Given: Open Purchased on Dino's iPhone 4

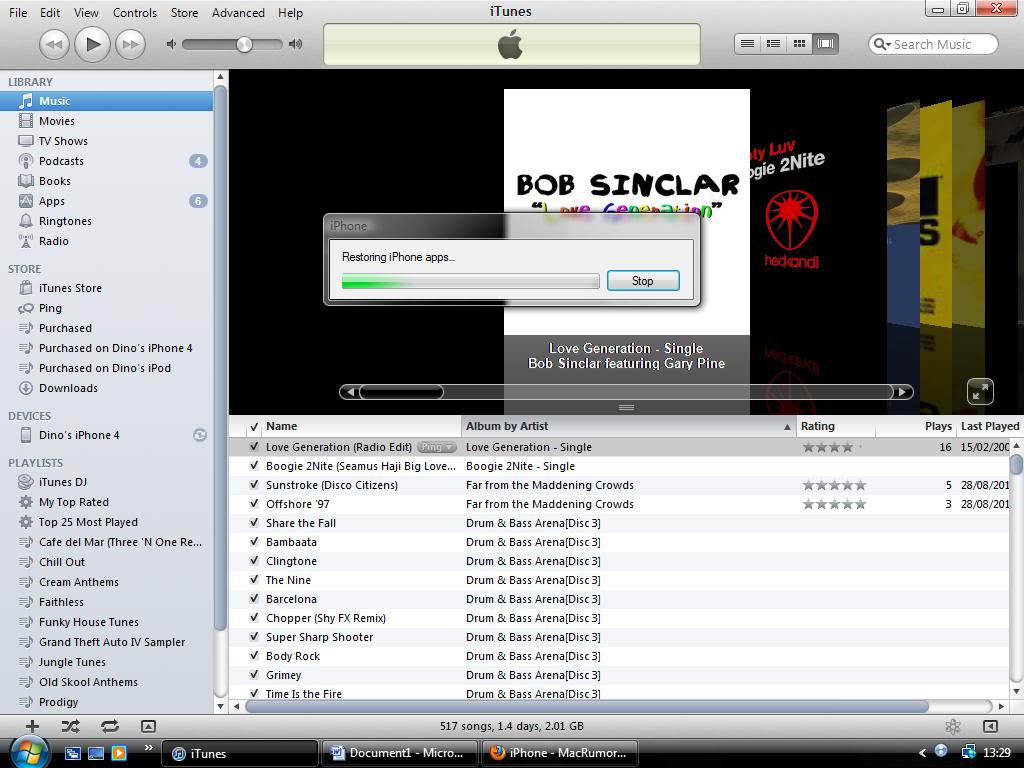Looking at the screenshot, I should tap(106, 348).
